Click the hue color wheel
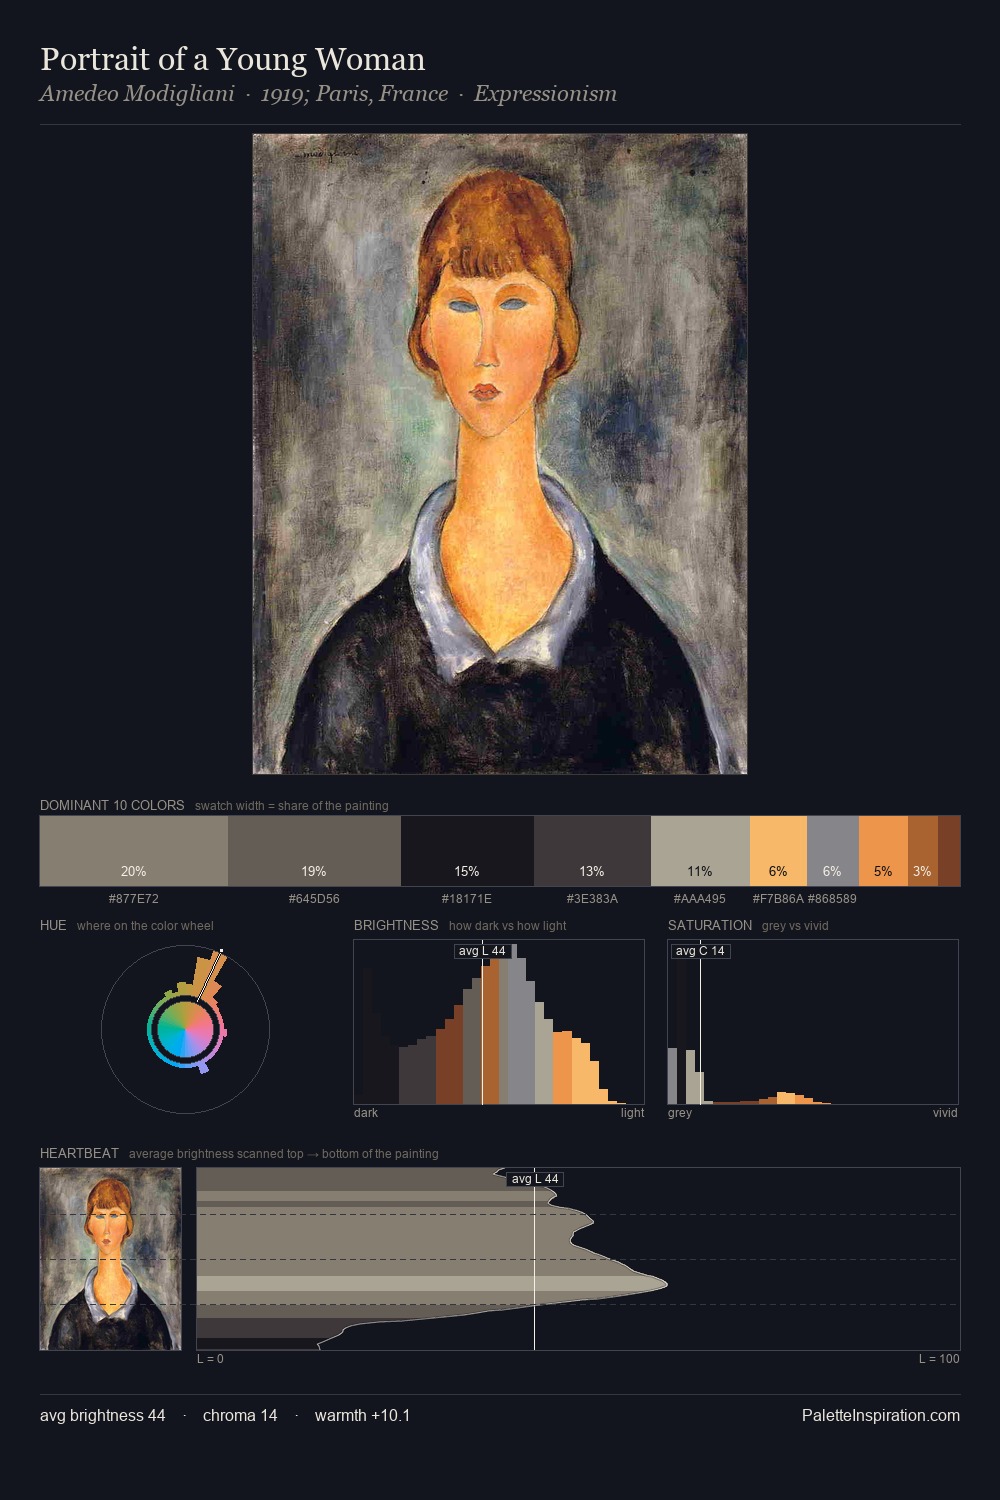Viewport: 1000px width, 1500px height. (185, 1029)
